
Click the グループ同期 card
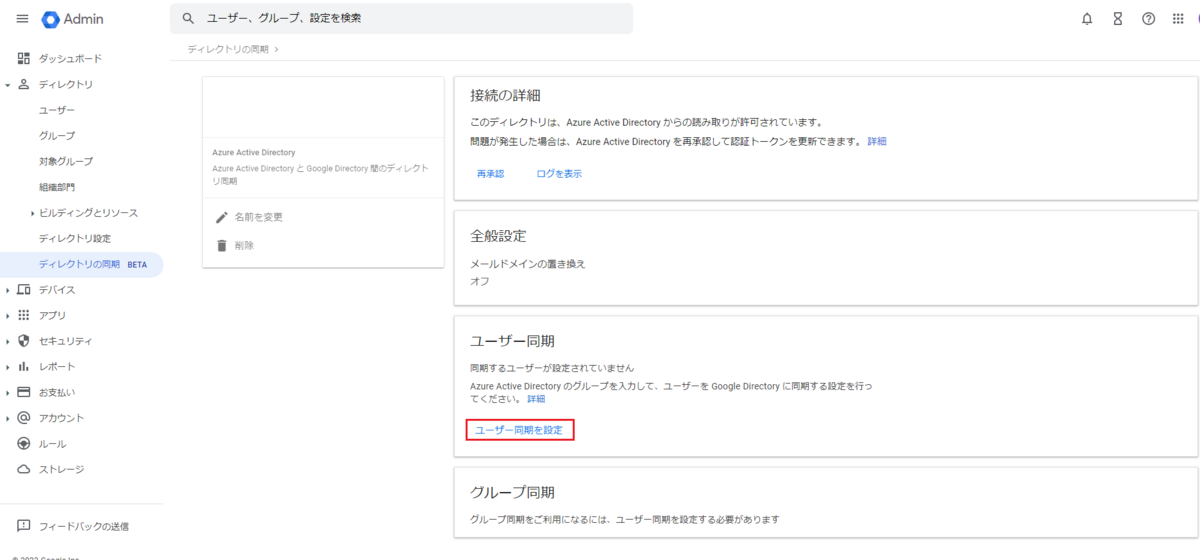point(825,505)
